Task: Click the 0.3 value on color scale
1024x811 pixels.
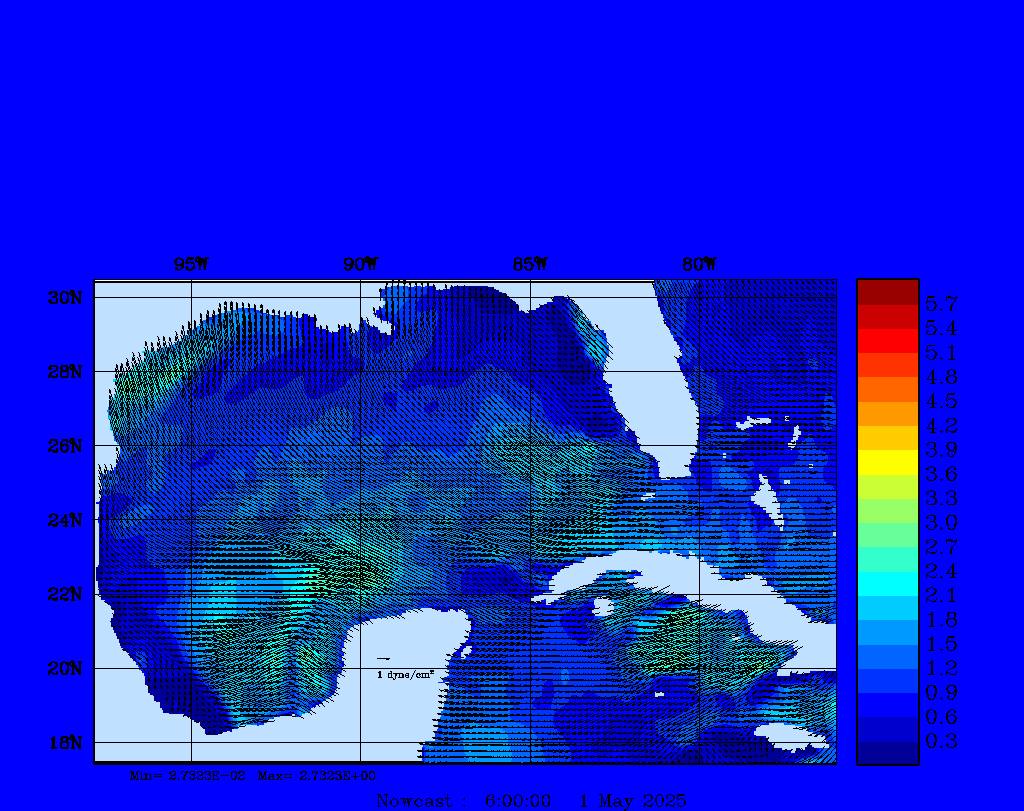Action: [941, 741]
